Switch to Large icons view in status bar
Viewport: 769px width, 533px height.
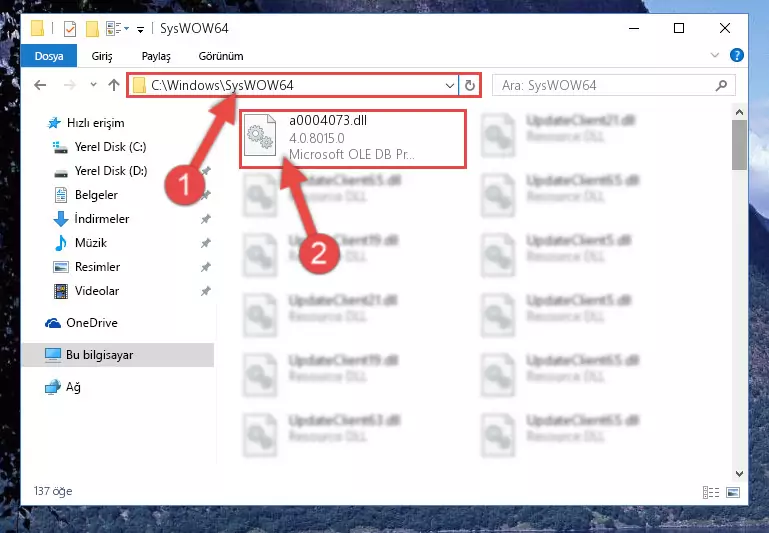point(733,492)
